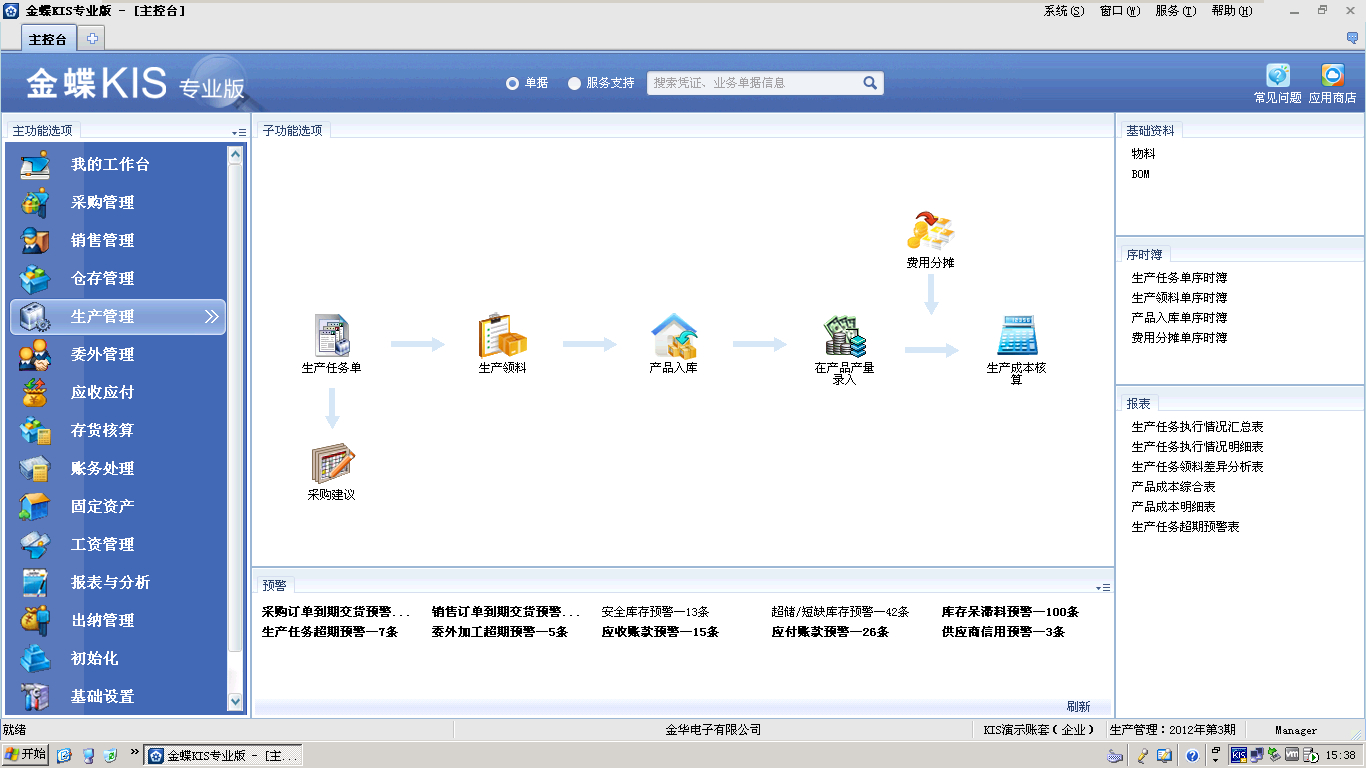Select 存货核算 sidebar icon
The width and height of the screenshot is (1366, 768).
pos(35,431)
